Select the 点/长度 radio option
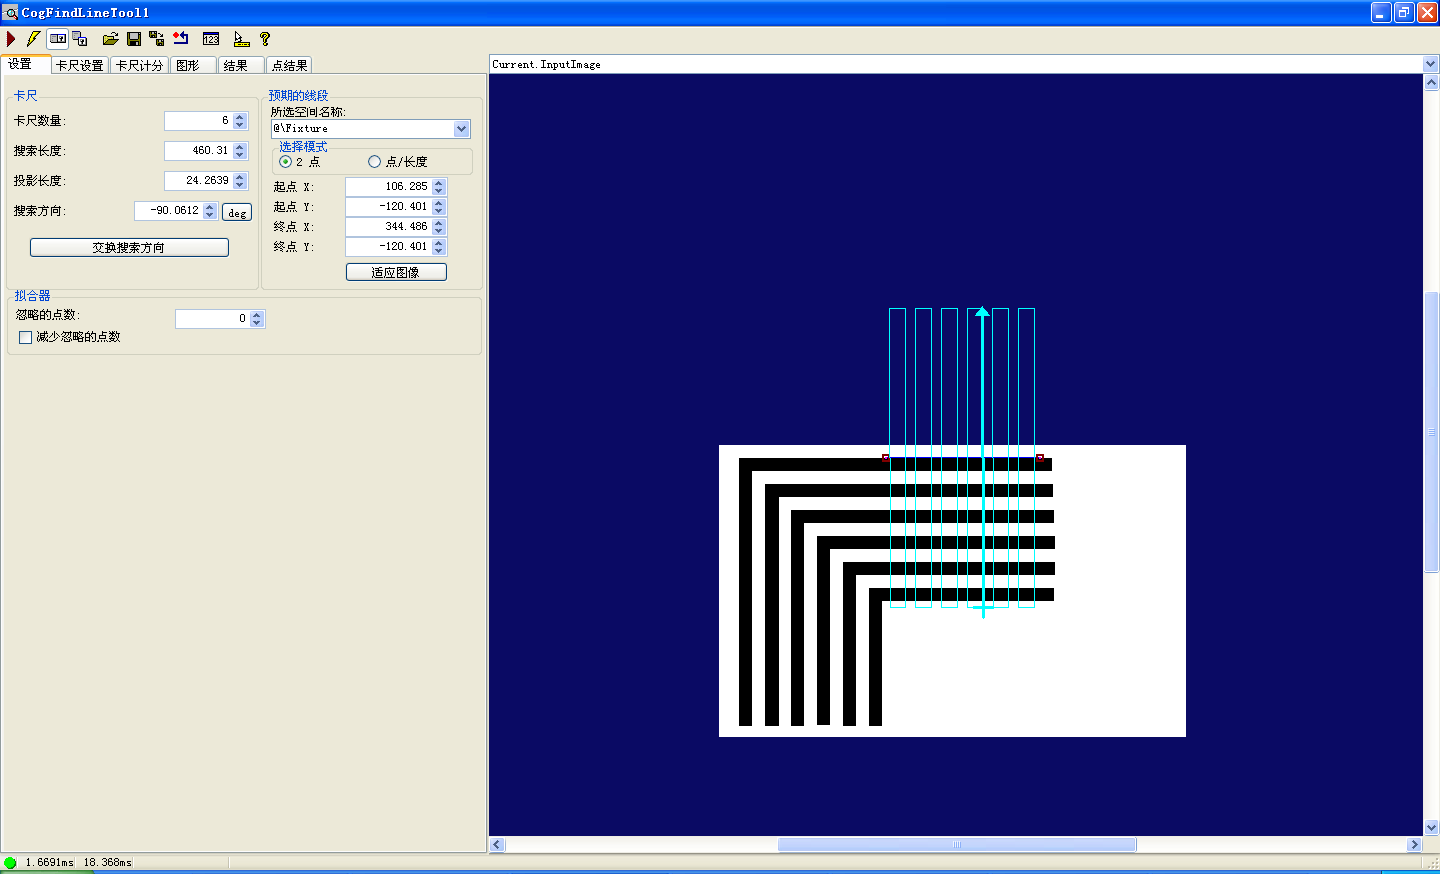The image size is (1440, 874). pos(375,162)
